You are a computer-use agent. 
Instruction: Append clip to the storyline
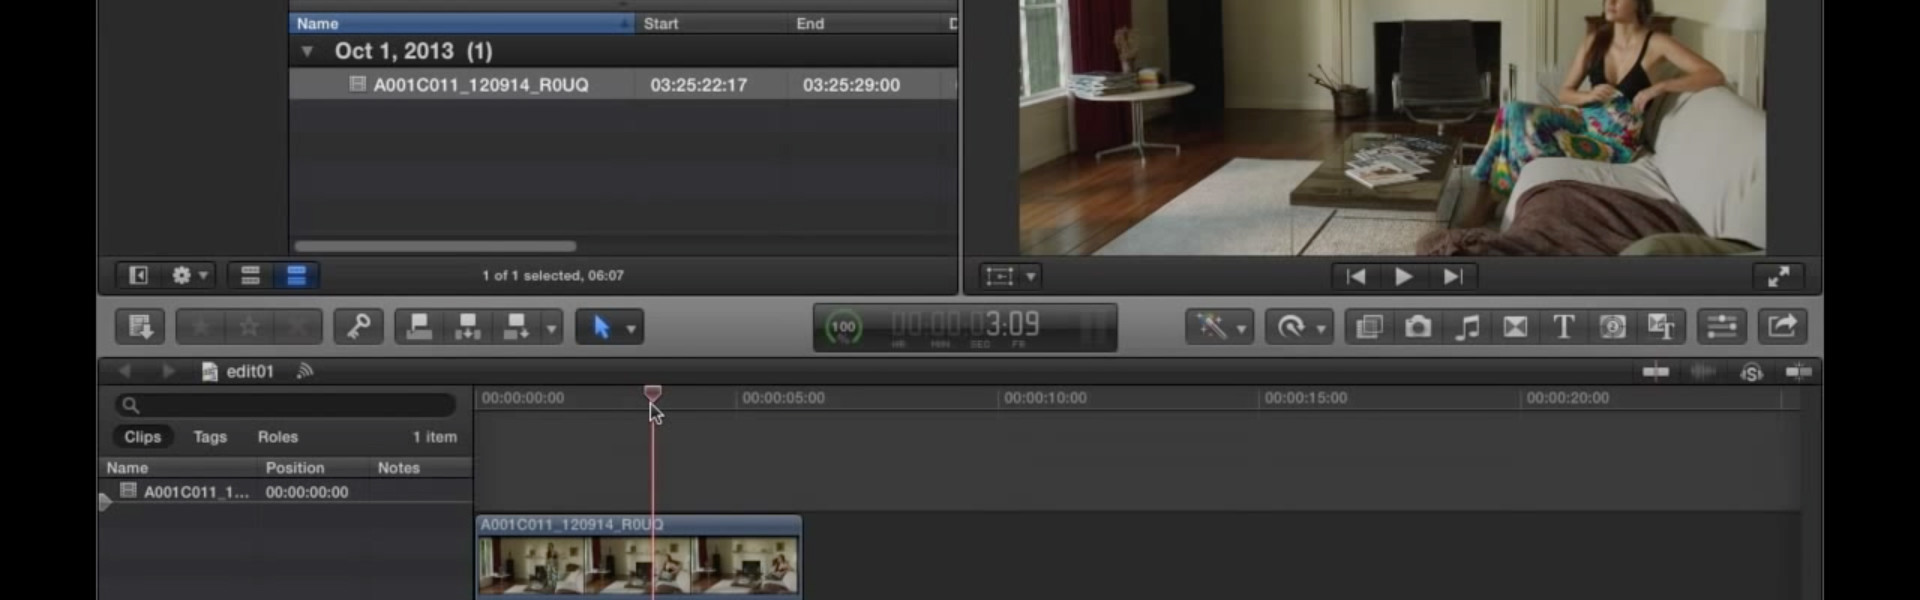click(x=515, y=327)
